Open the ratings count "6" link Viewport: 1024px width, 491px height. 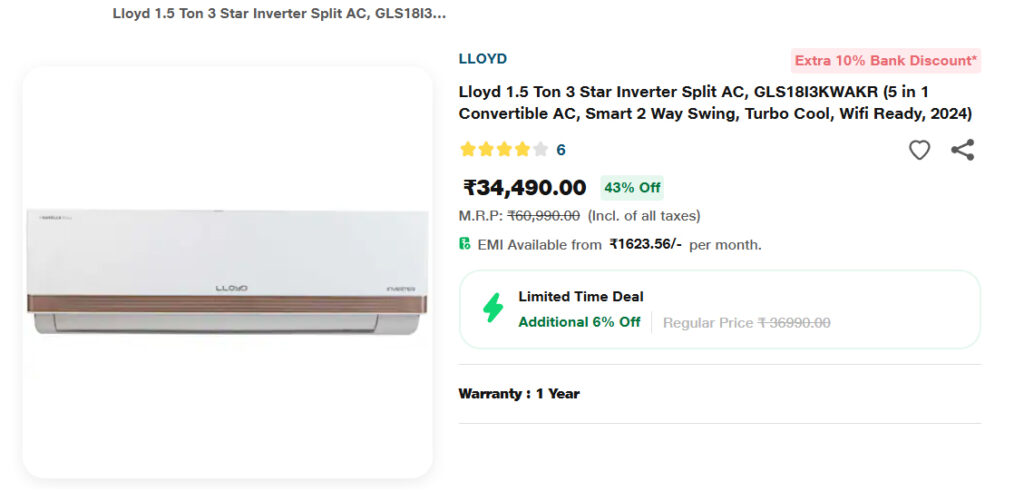tap(561, 150)
